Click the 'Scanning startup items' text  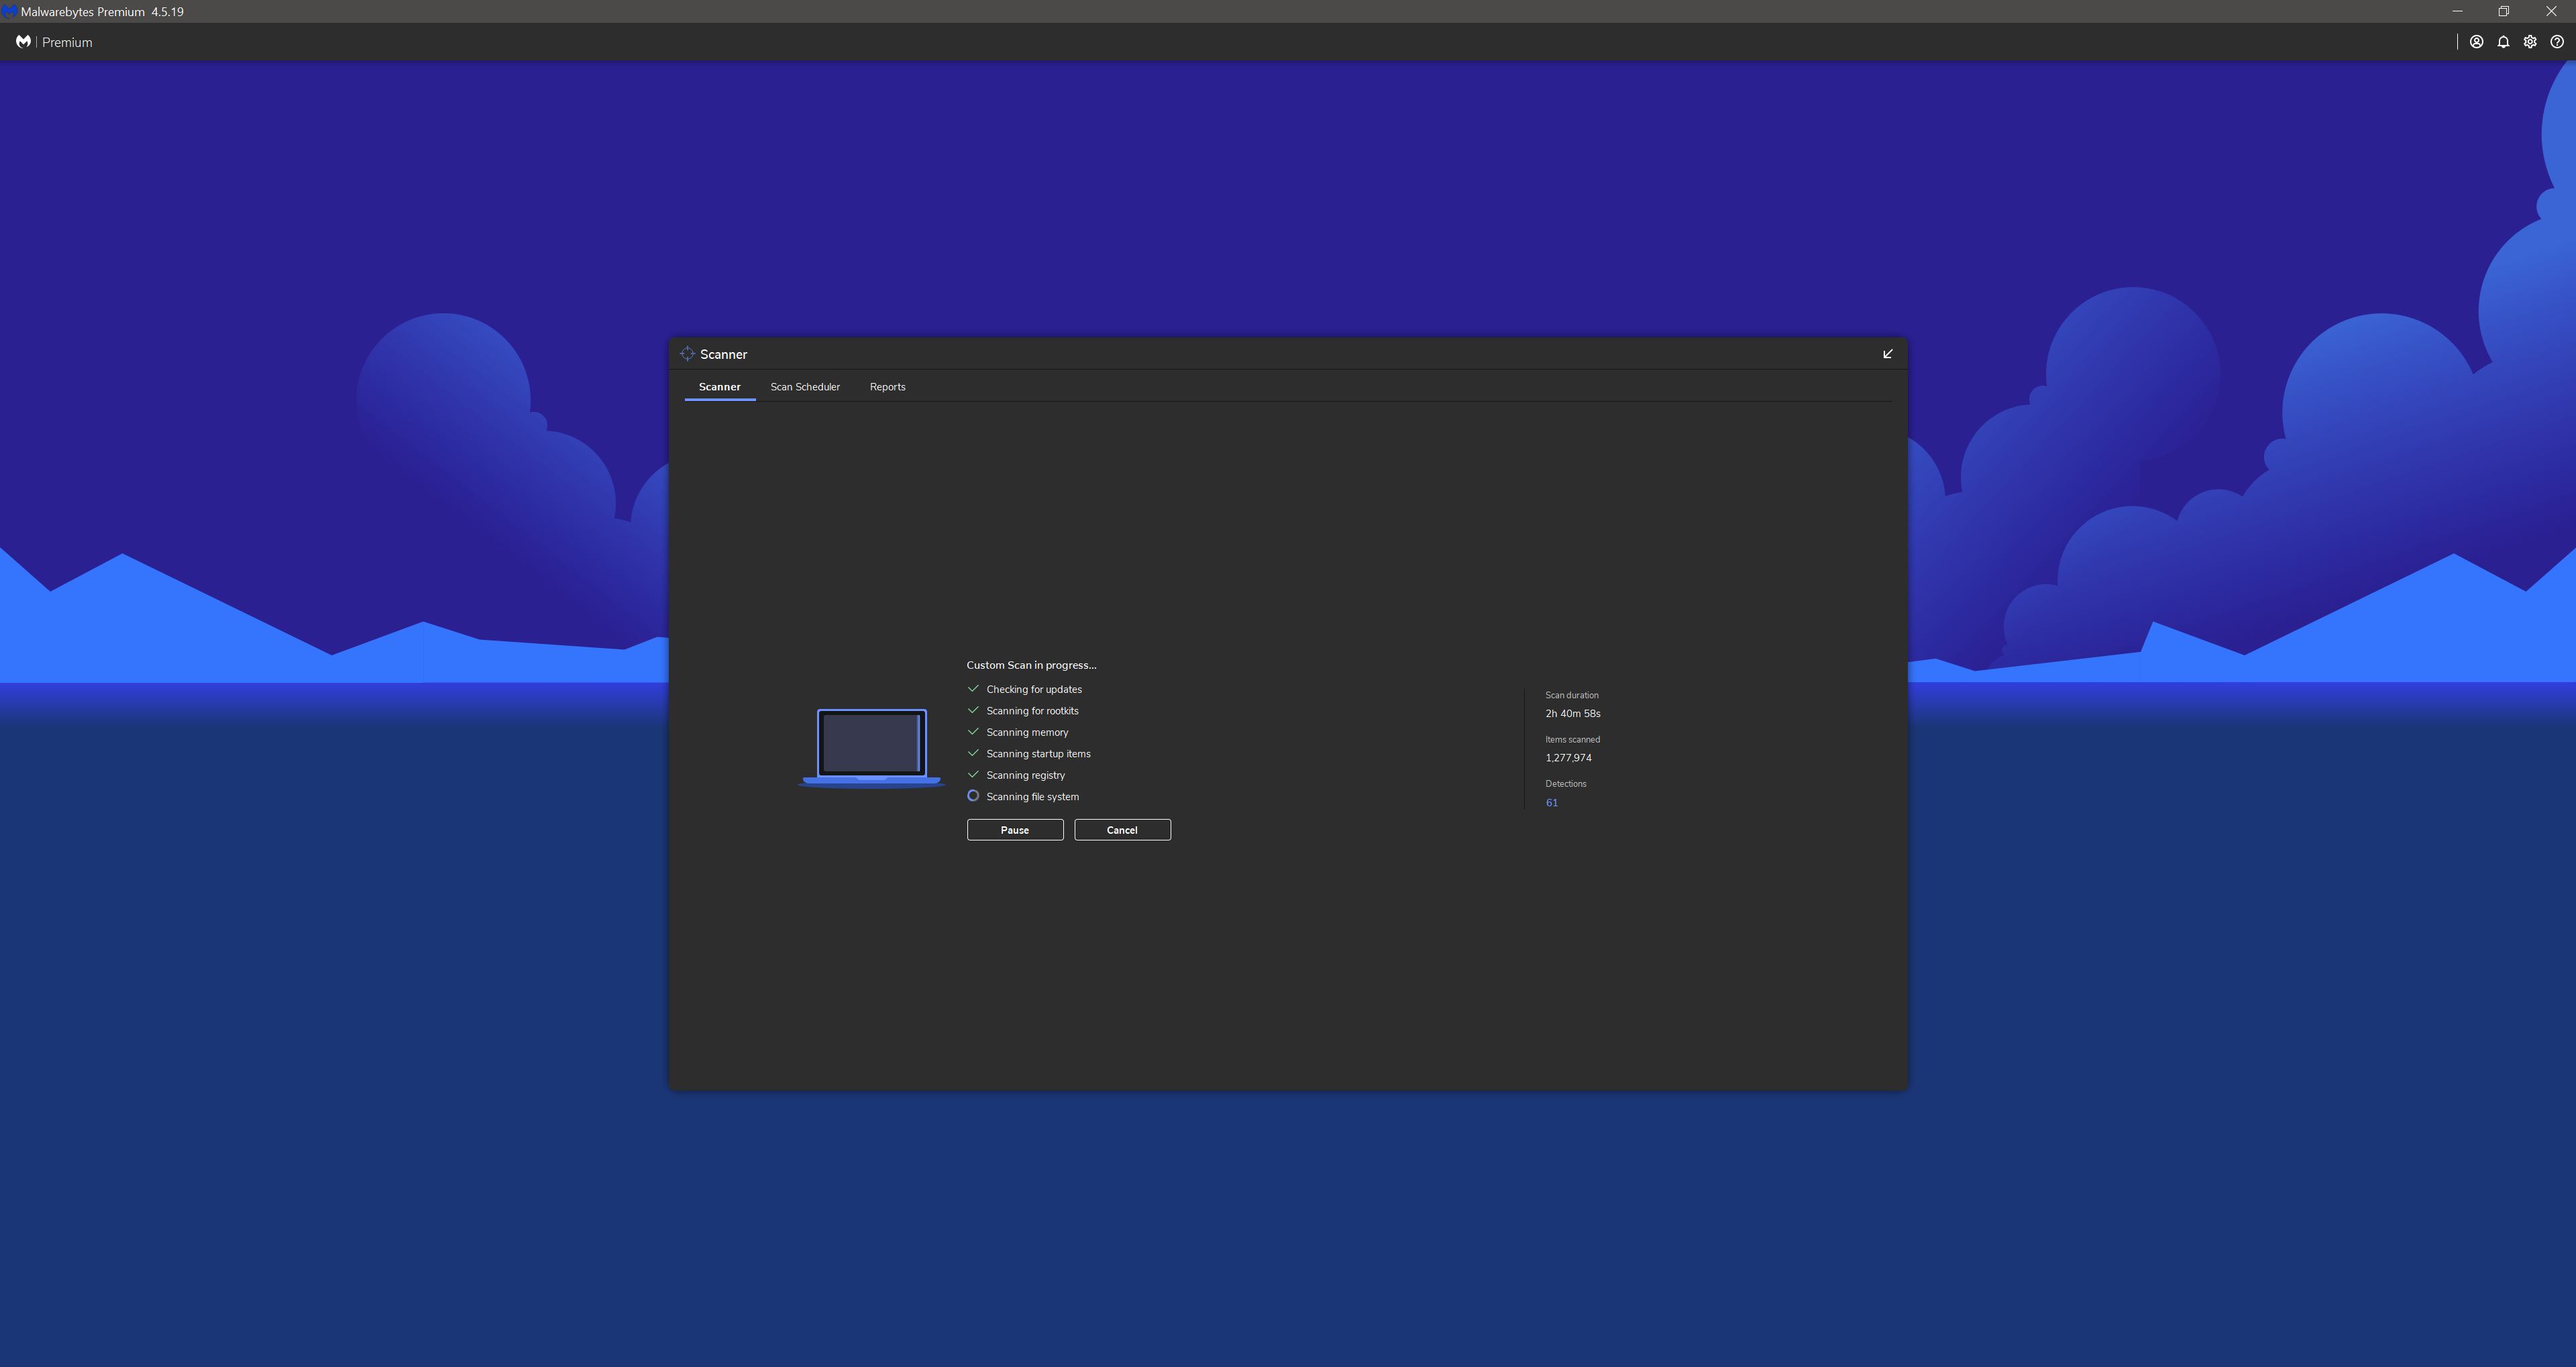(x=1038, y=754)
